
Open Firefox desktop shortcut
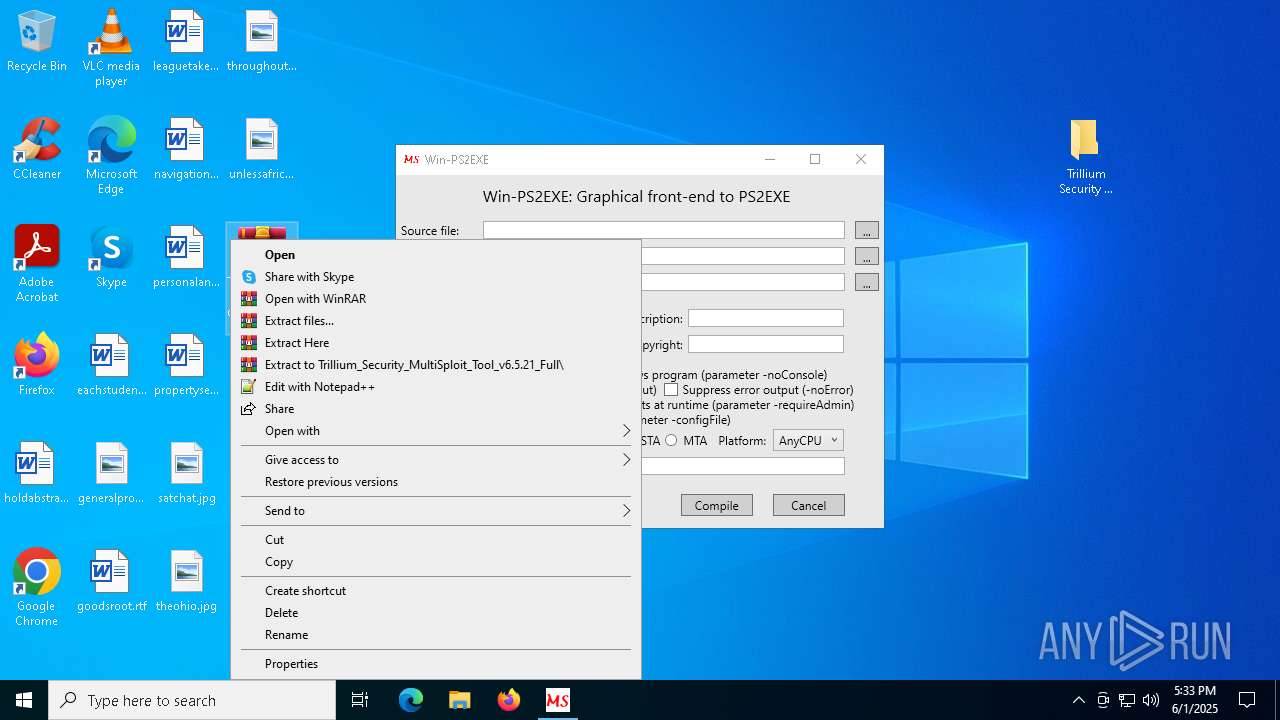point(37,366)
